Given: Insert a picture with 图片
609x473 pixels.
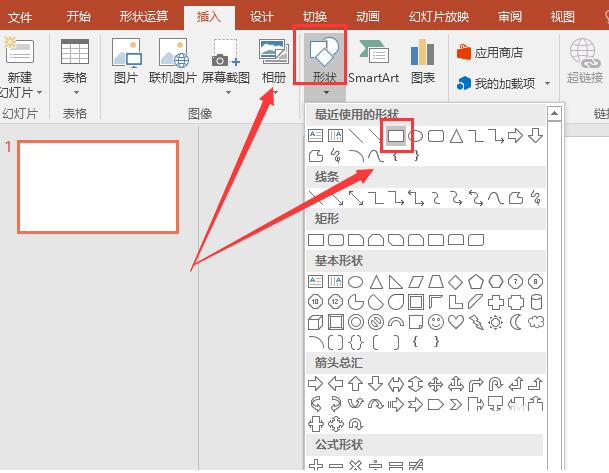Looking at the screenshot, I should [126, 61].
